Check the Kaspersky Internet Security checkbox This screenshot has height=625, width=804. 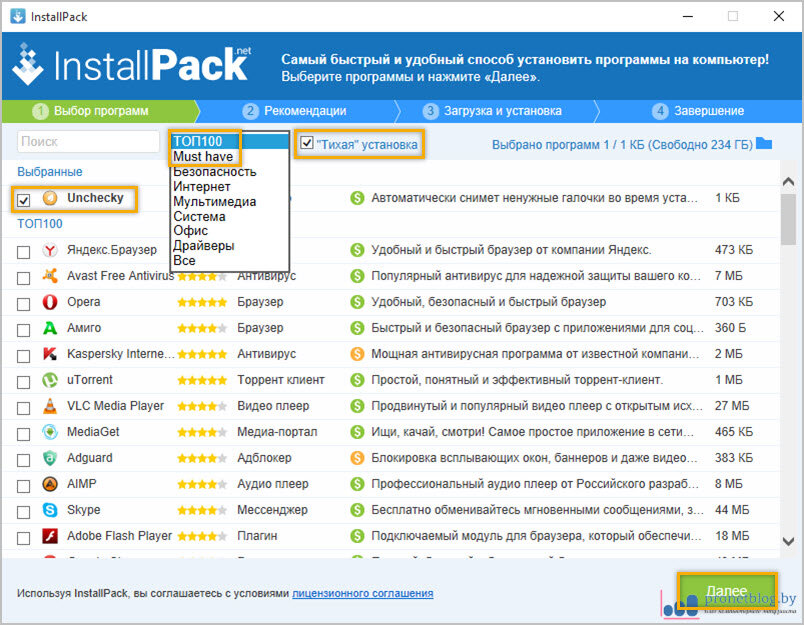(x=24, y=356)
